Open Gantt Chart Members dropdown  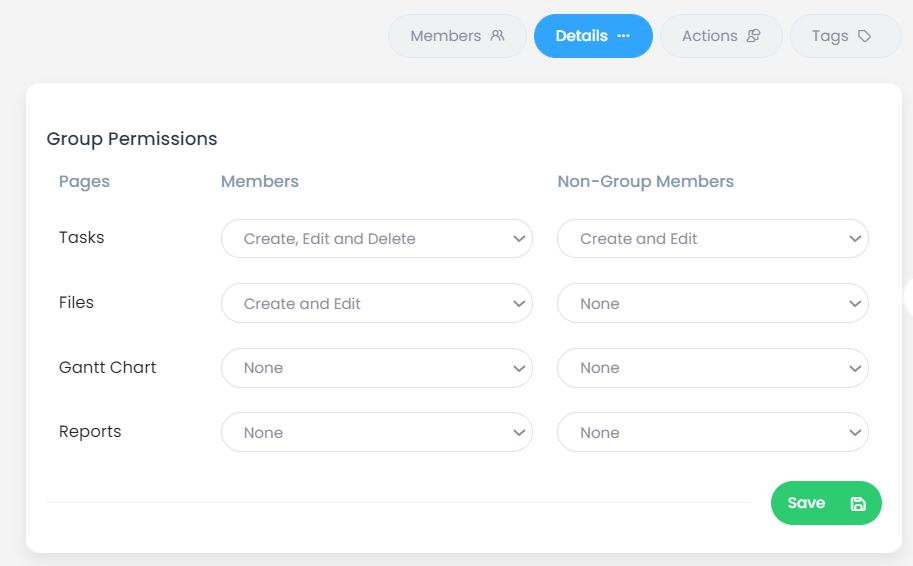[x=377, y=368]
